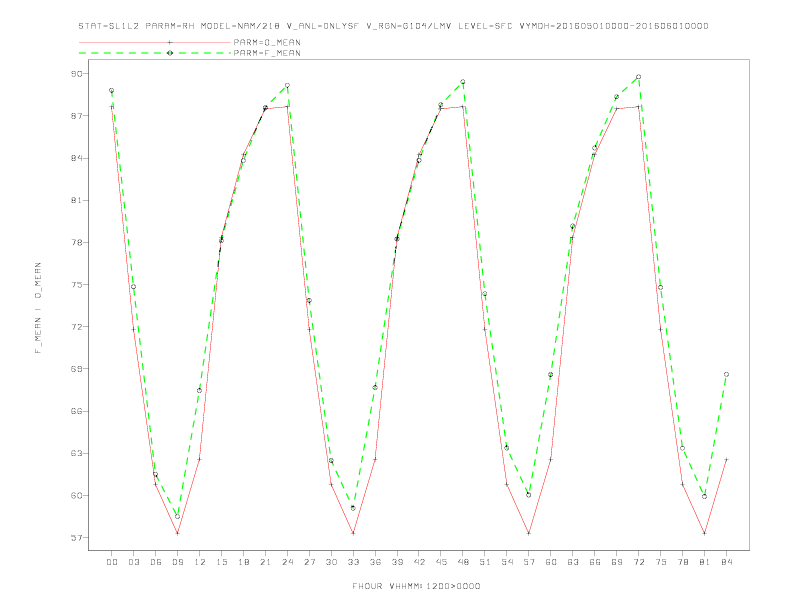Click the y-axis tick label 90
This screenshot has width=792, height=612.
click(76, 74)
